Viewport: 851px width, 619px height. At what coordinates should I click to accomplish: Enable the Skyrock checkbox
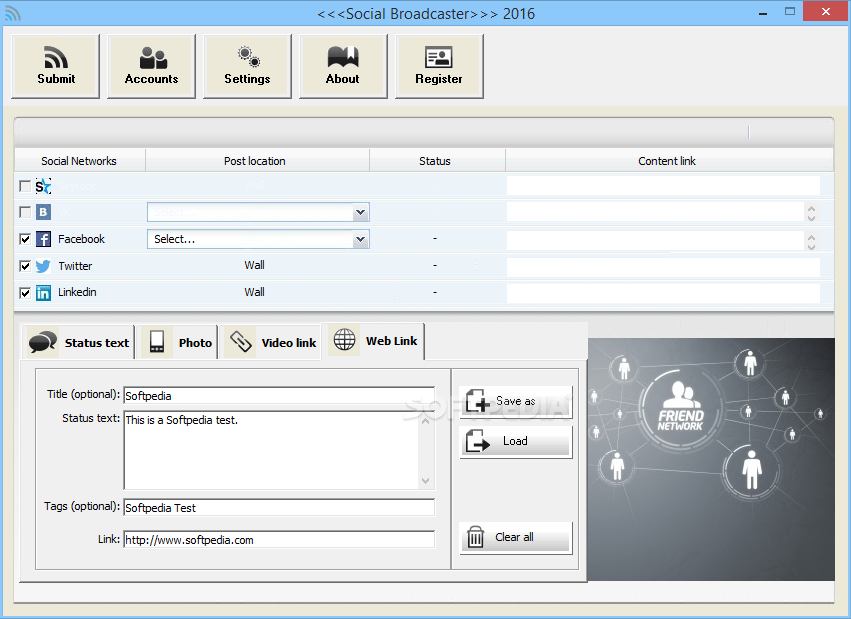click(x=25, y=186)
